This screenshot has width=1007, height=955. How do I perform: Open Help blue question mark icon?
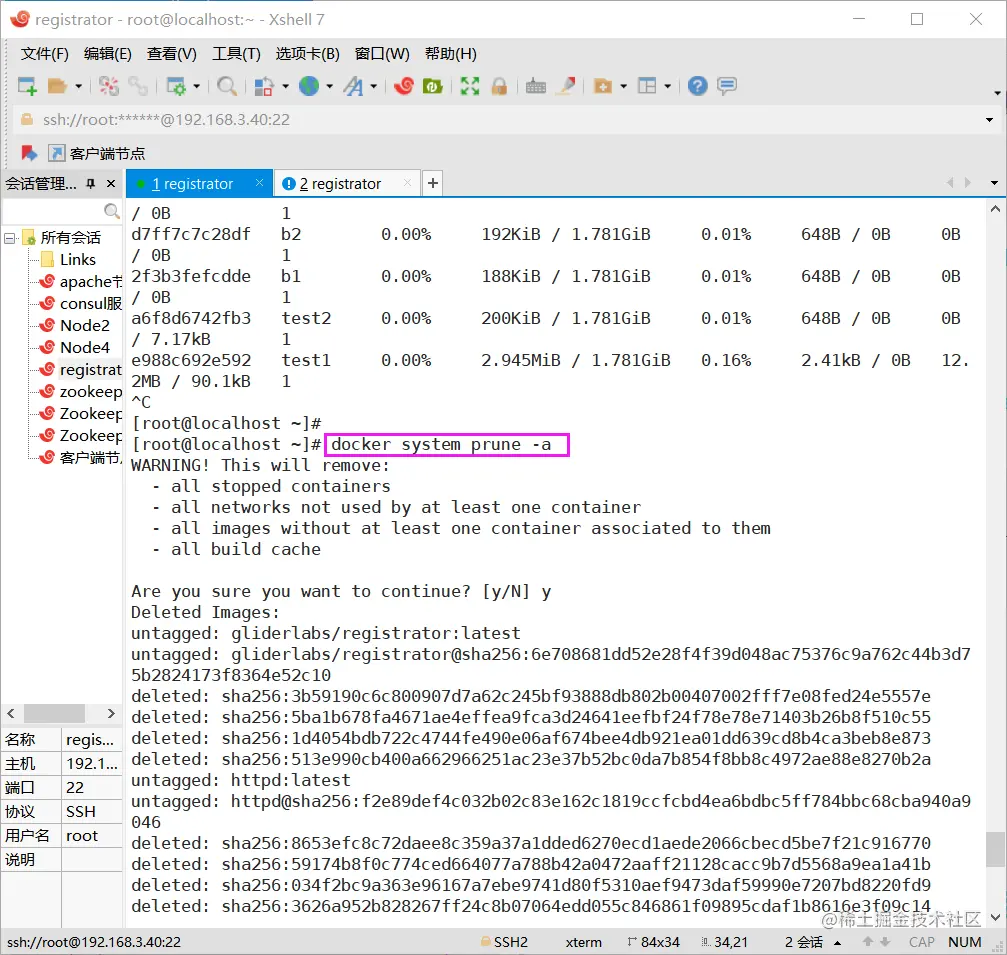pyautogui.click(x=697, y=85)
